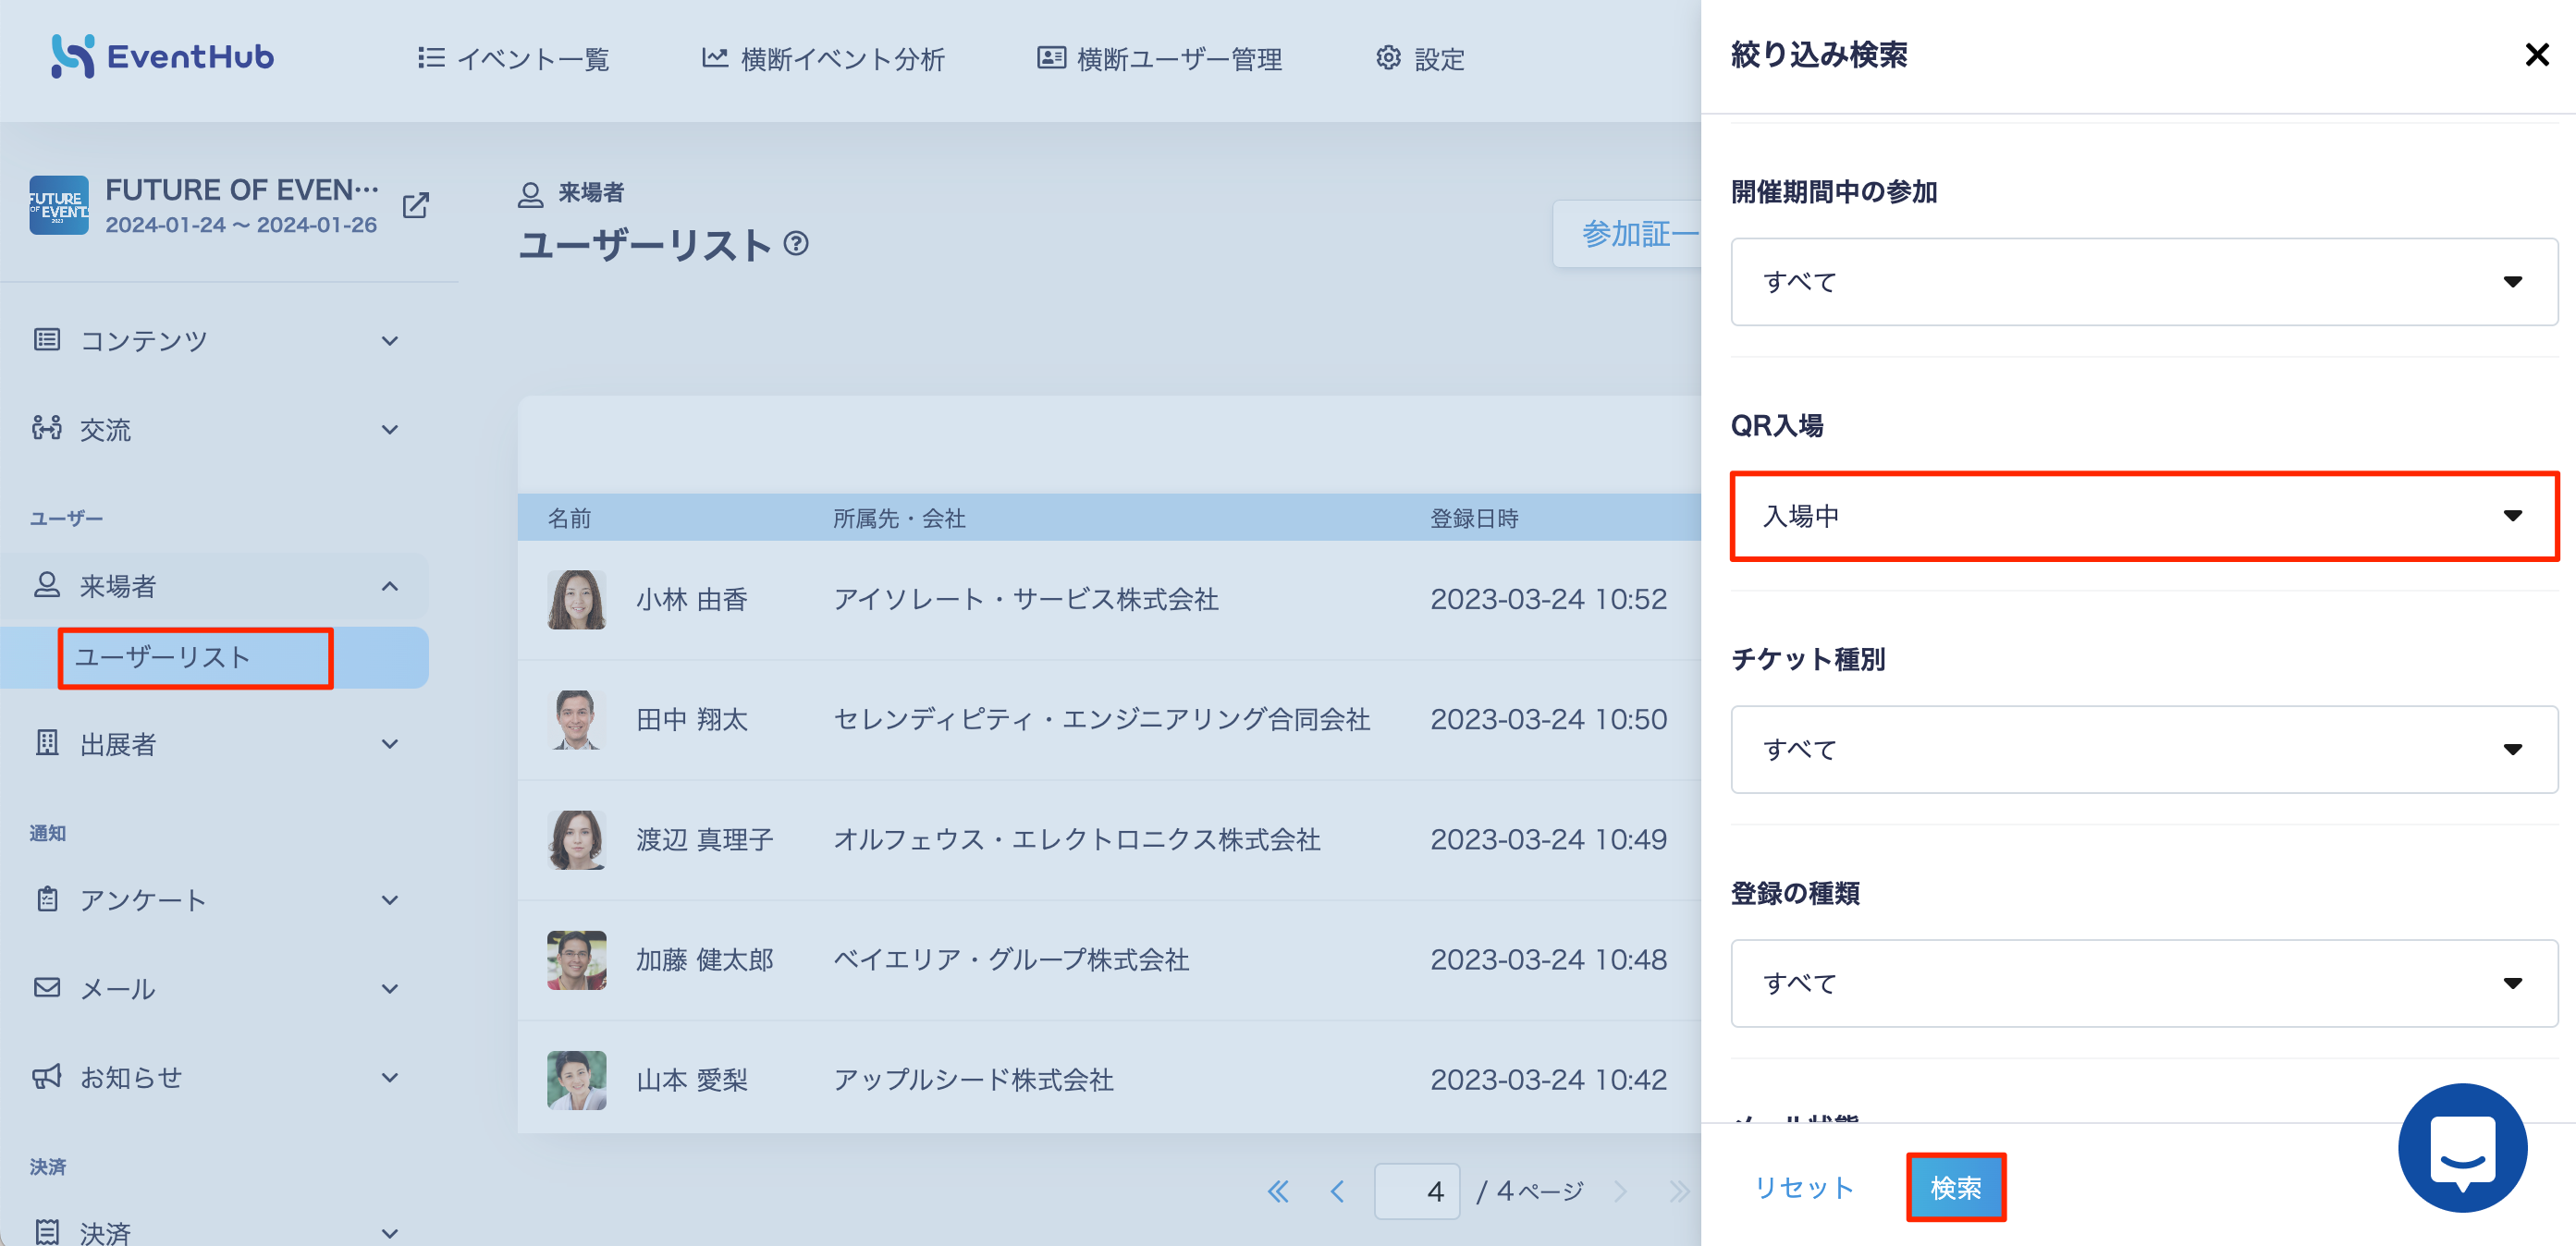2576x1246 pixels.
Task: Click the help question mark beside ユーザーリスト
Action: (796, 243)
